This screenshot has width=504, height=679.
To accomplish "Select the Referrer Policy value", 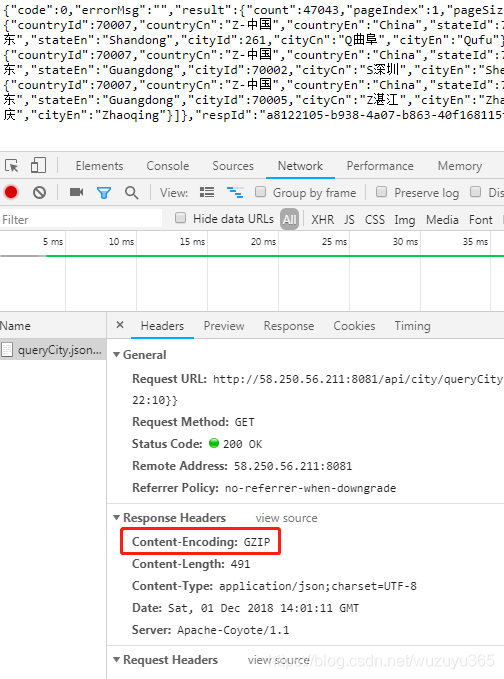I will point(310,488).
